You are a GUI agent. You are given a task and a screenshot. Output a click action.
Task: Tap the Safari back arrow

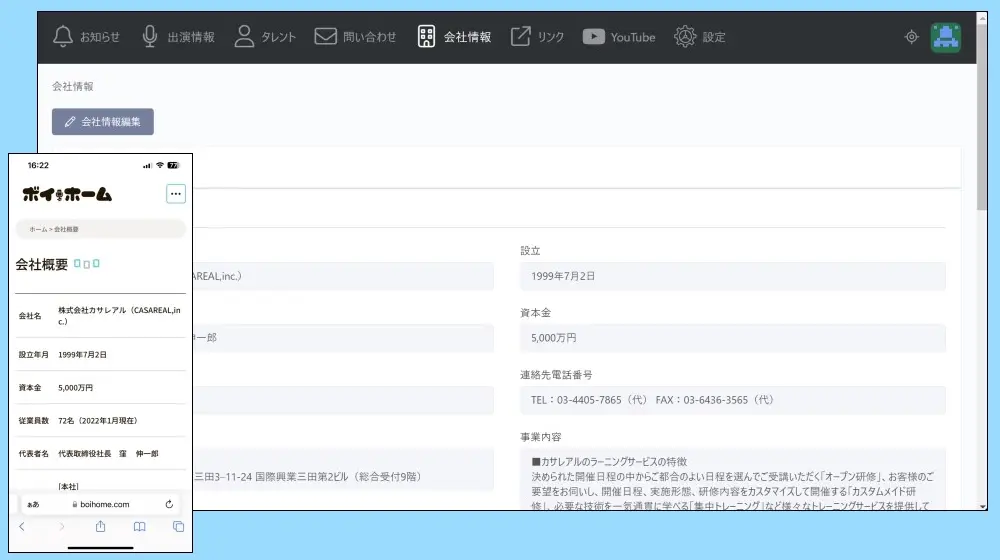click(x=22, y=526)
